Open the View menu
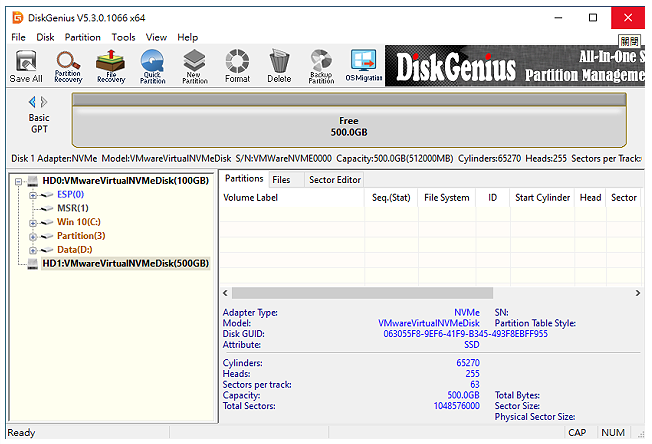The height and width of the screenshot is (444, 652). tap(156, 37)
